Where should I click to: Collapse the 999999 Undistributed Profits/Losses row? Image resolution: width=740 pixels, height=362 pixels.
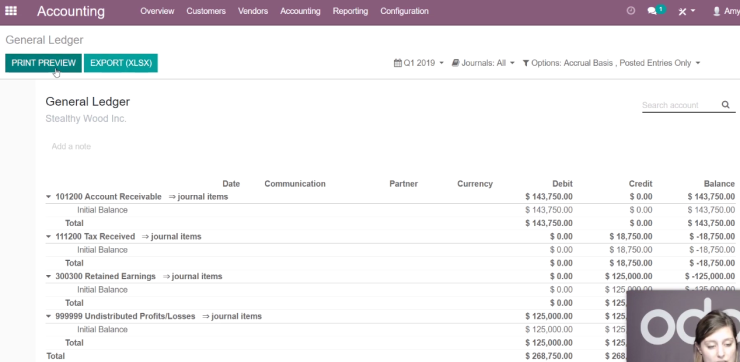tap(48, 316)
